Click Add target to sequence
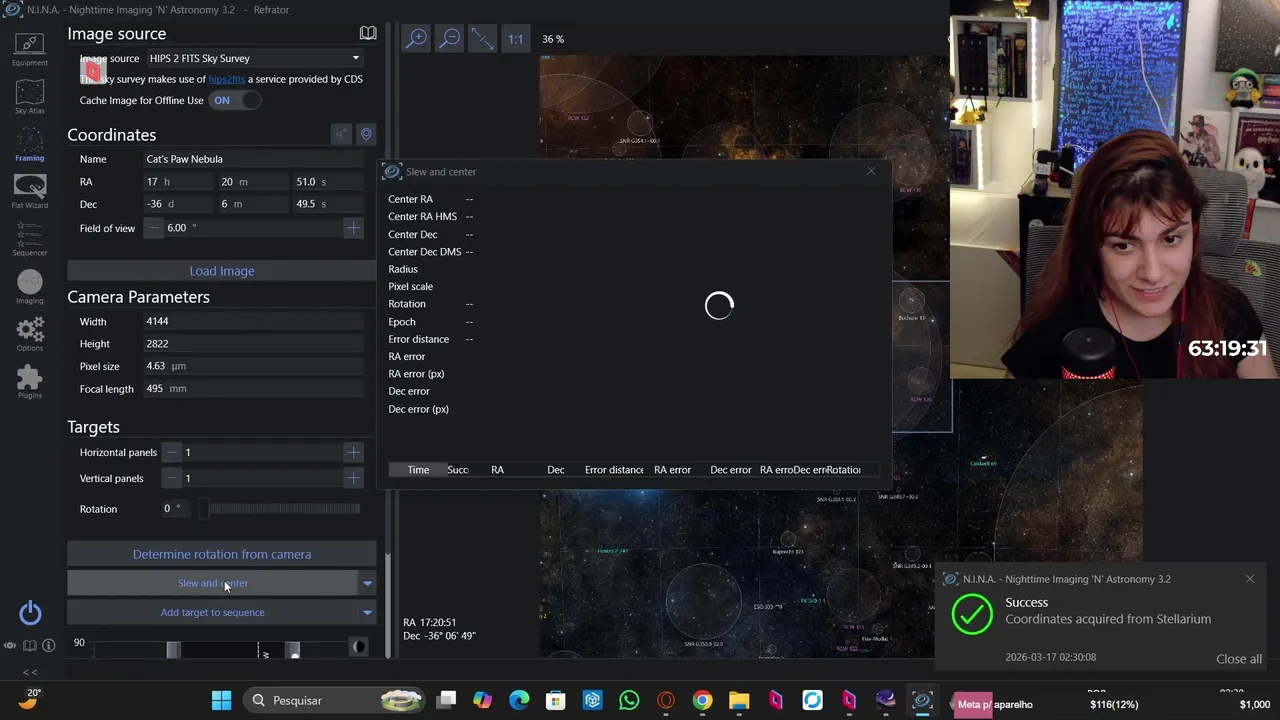Viewport: 1280px width, 720px height. click(212, 612)
